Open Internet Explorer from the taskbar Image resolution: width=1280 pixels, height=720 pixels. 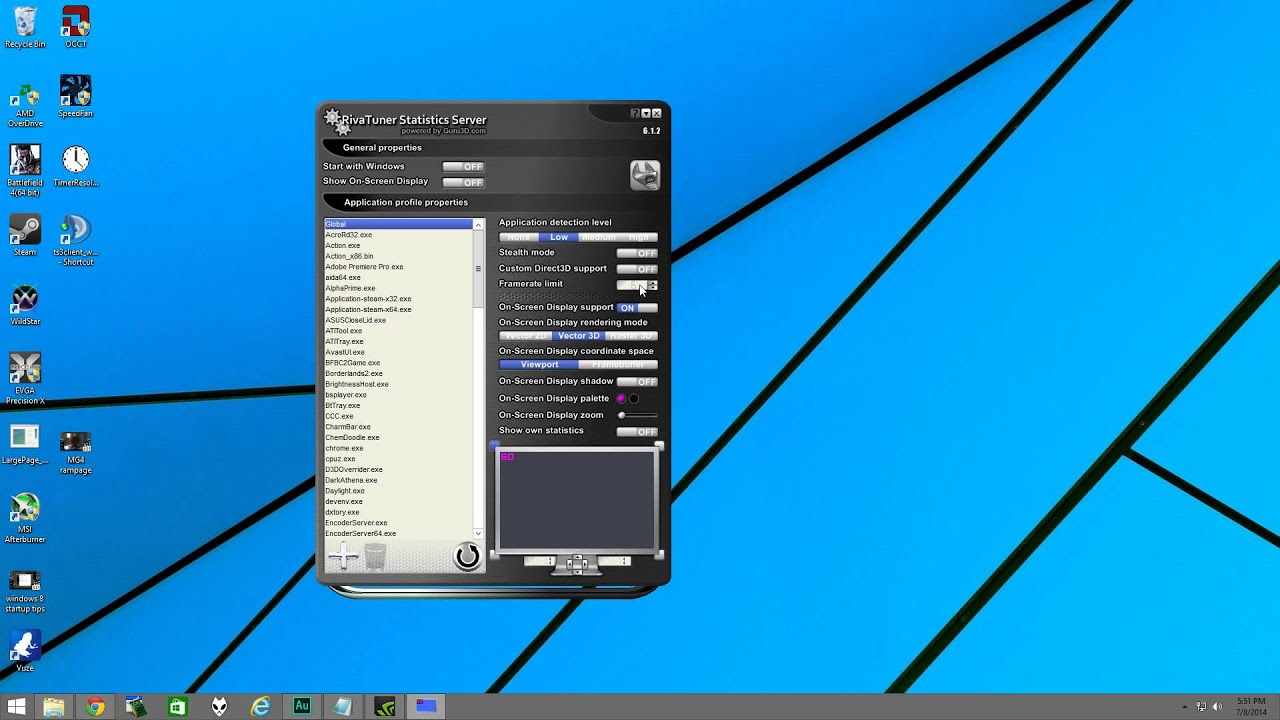point(260,707)
